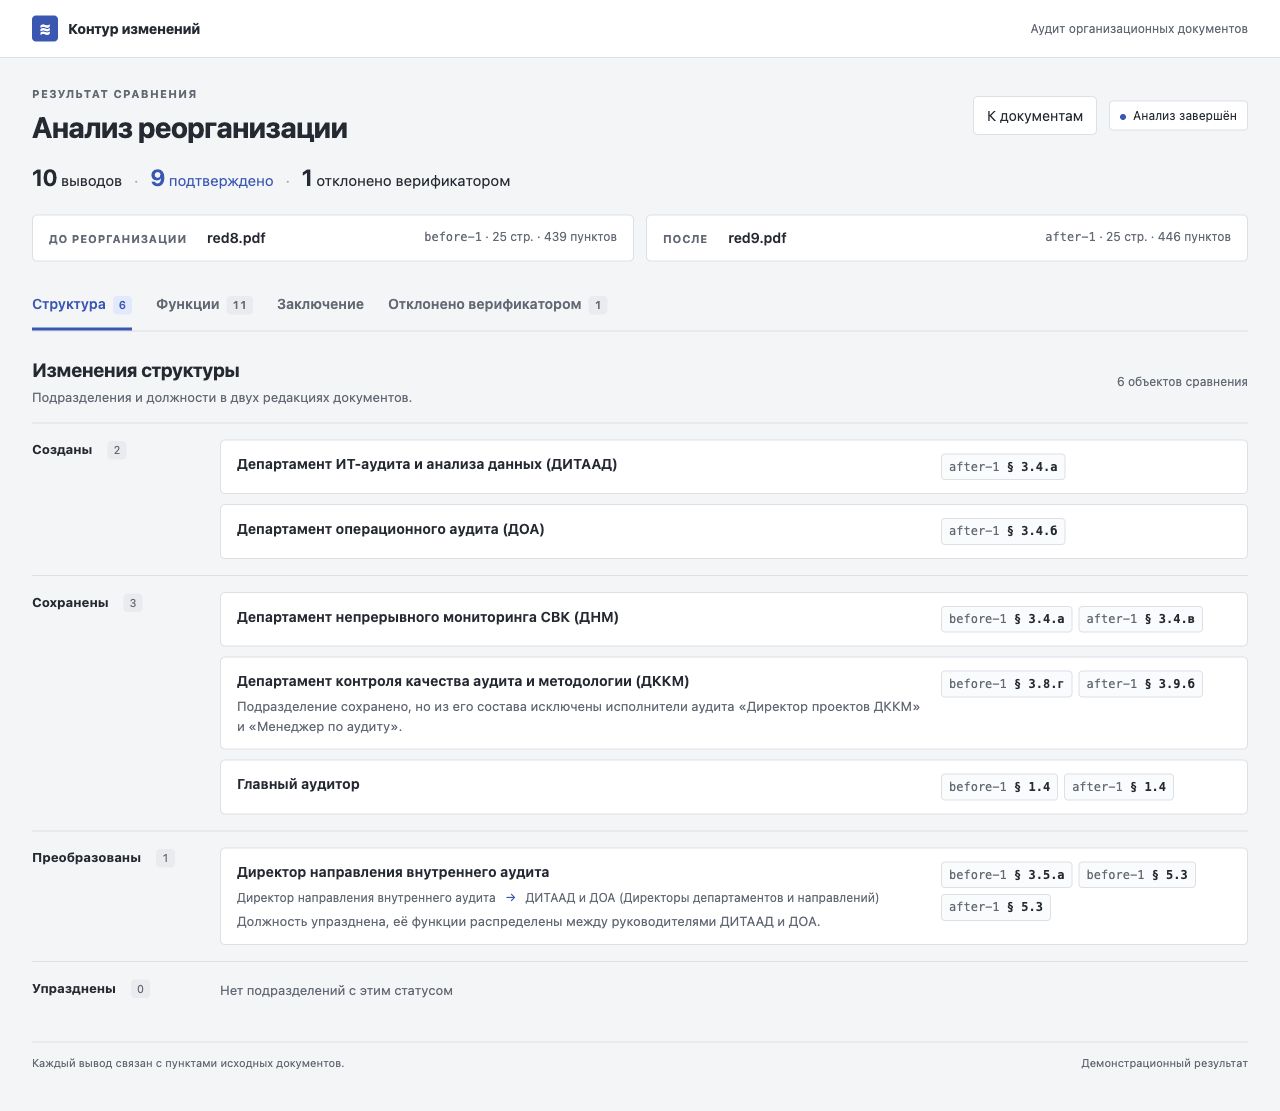Open the Структура tab
The width and height of the screenshot is (1280, 1111).
coord(82,305)
